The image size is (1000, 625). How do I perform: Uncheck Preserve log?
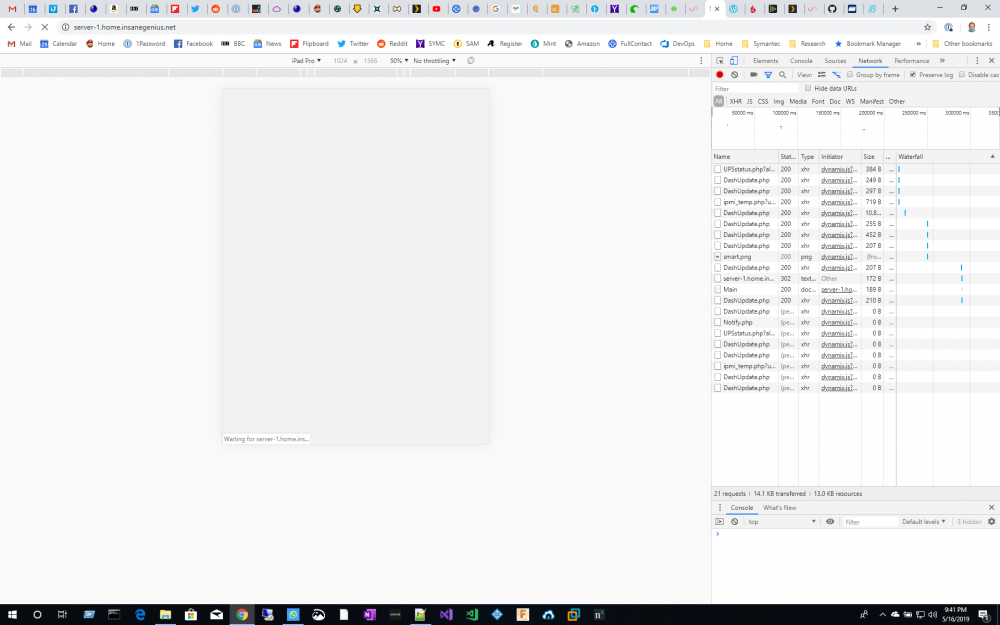(913, 75)
